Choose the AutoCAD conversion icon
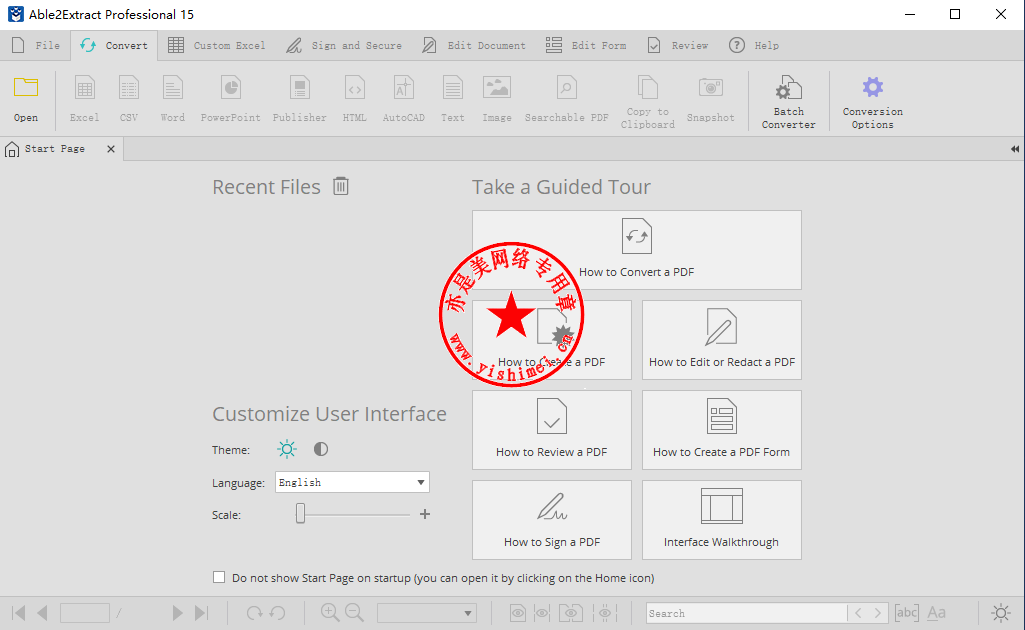The height and width of the screenshot is (630, 1025). click(403, 88)
